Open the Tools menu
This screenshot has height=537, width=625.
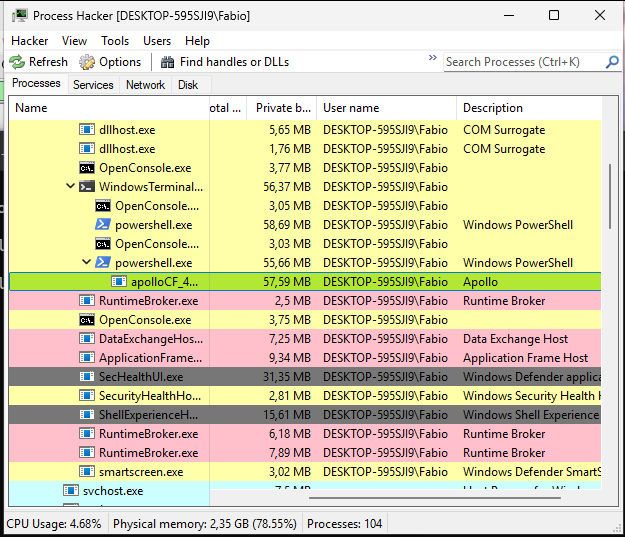(x=115, y=41)
